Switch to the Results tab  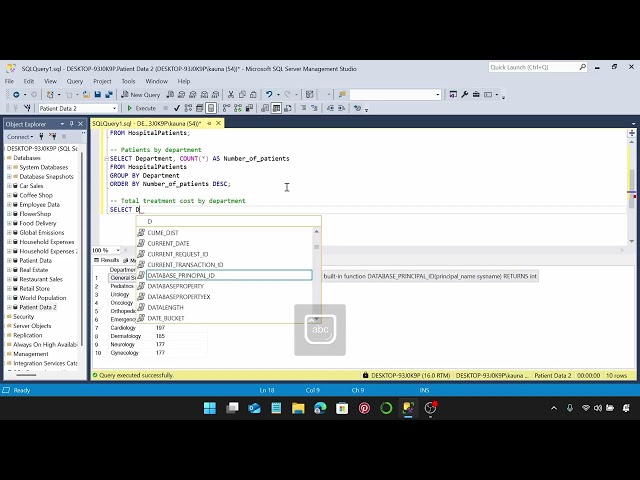point(106,260)
